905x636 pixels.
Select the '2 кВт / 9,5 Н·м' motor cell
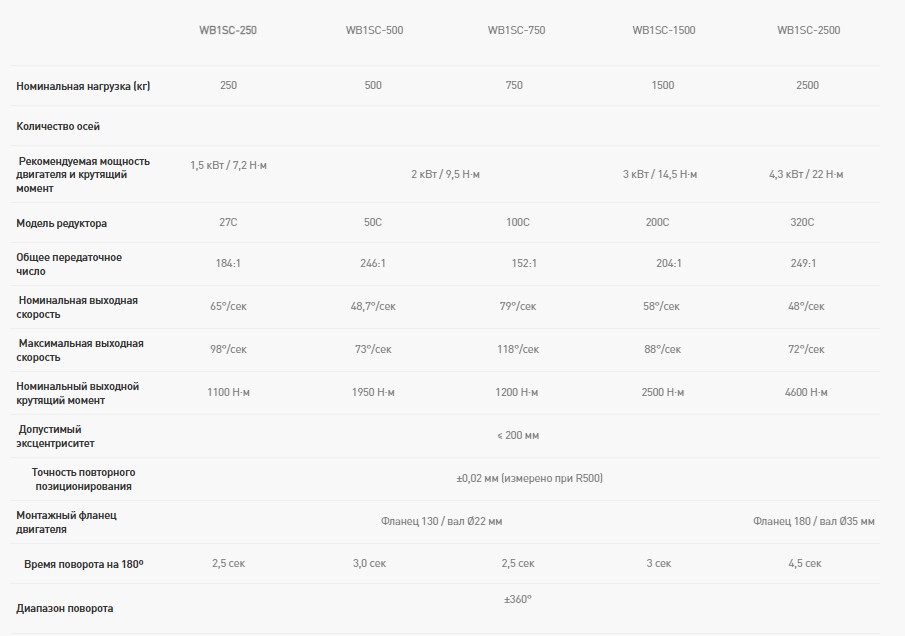(x=445, y=175)
